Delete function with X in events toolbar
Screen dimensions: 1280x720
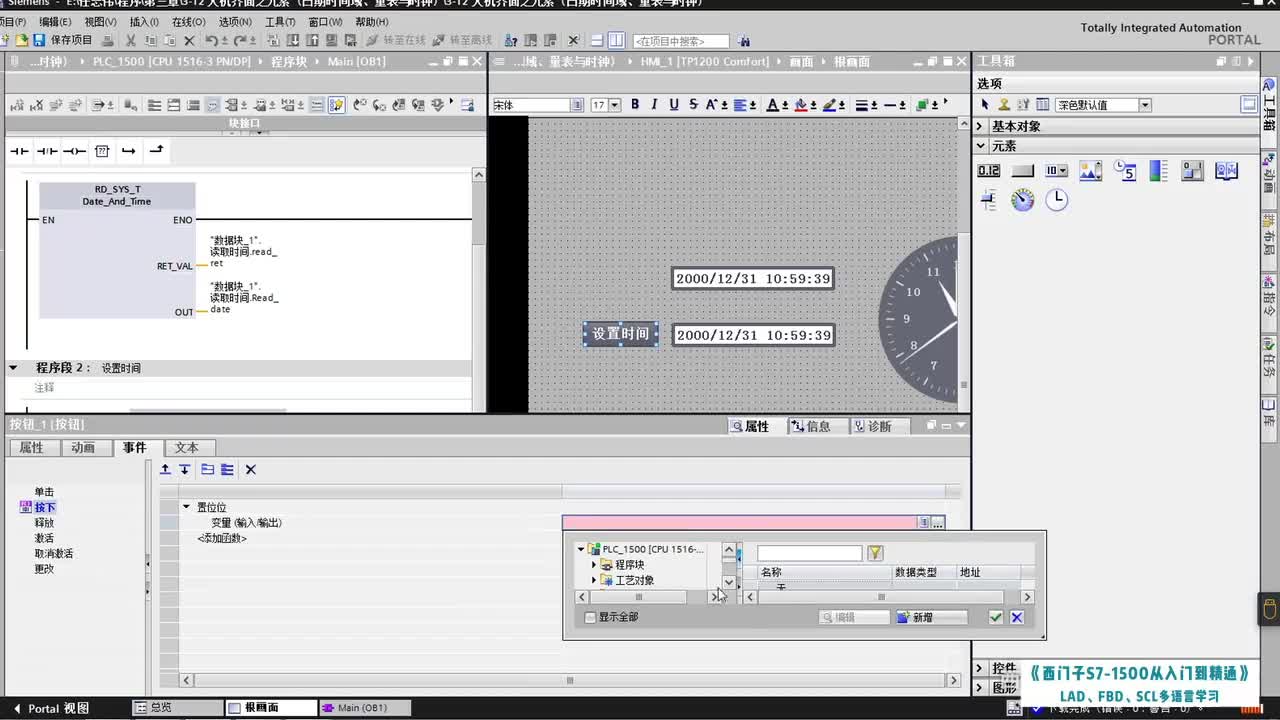coord(251,469)
